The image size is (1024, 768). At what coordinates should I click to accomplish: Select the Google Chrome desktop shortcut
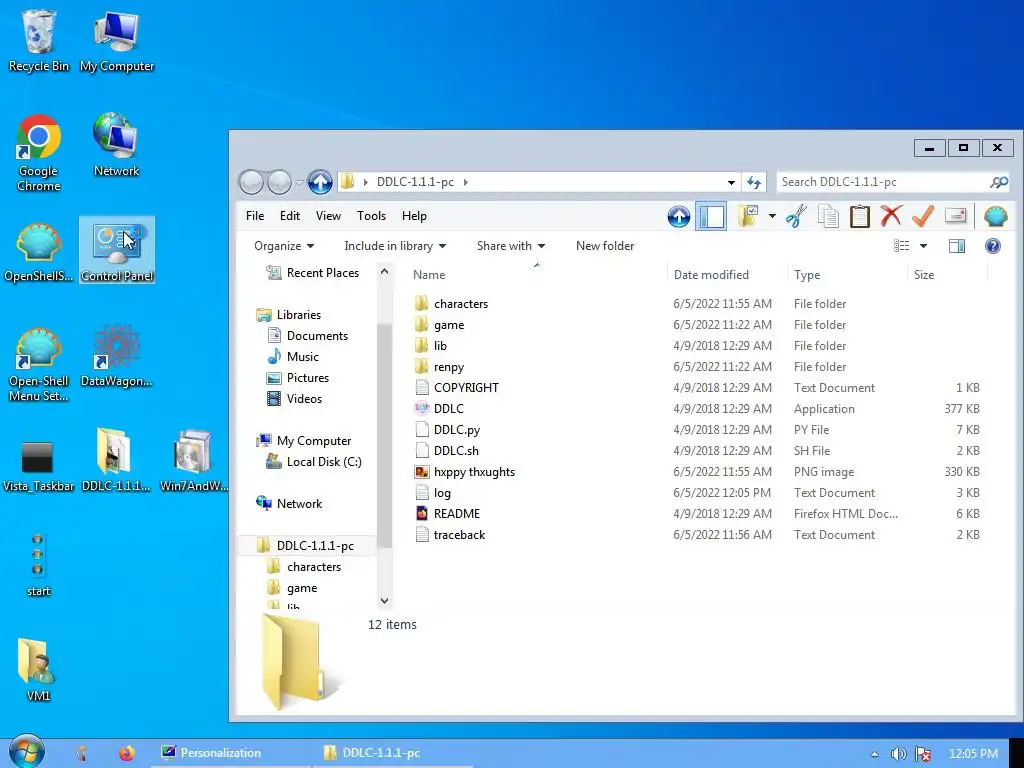[39, 153]
